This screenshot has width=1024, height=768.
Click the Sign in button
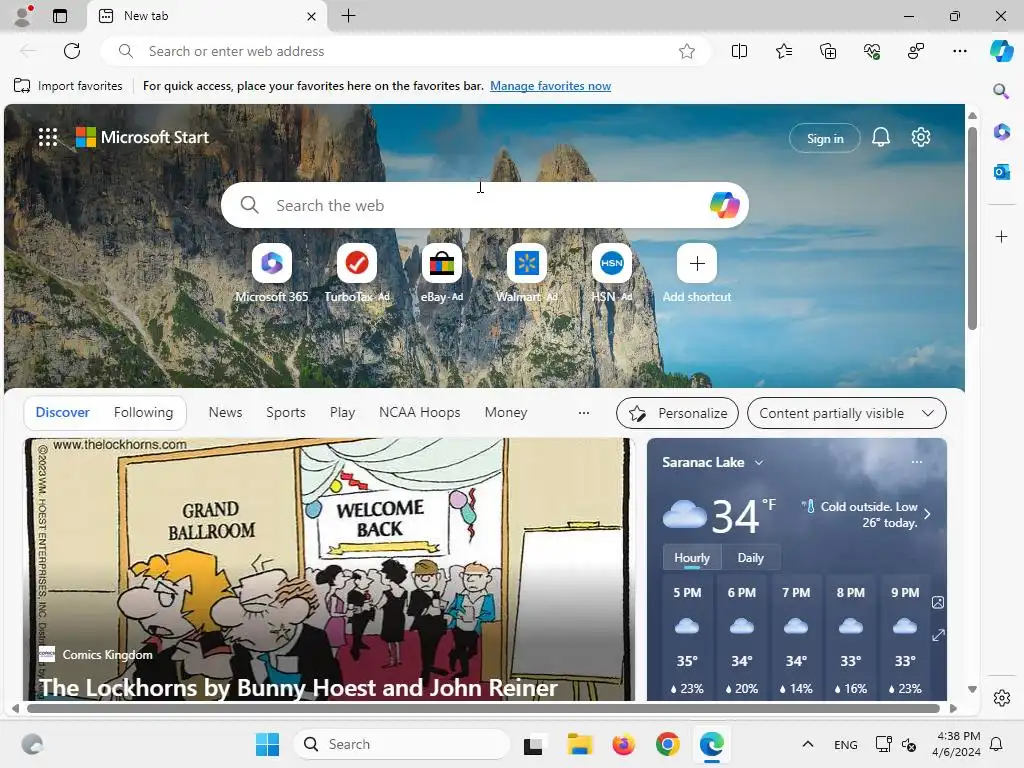[825, 138]
